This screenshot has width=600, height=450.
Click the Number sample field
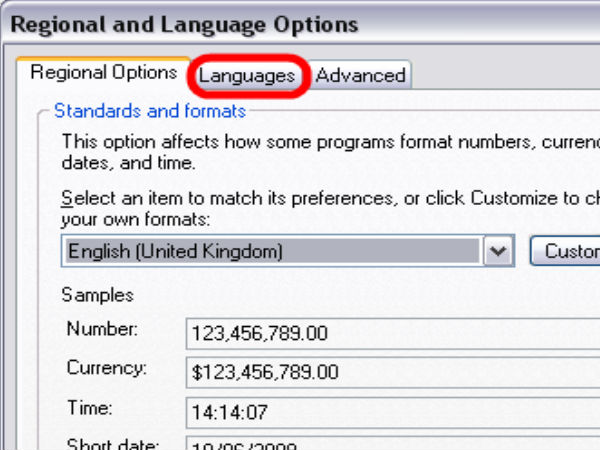point(390,333)
